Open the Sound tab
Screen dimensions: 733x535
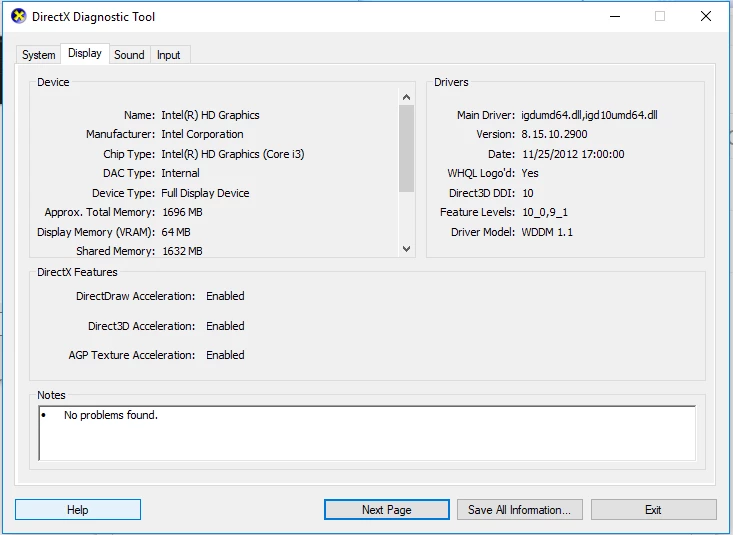point(129,55)
